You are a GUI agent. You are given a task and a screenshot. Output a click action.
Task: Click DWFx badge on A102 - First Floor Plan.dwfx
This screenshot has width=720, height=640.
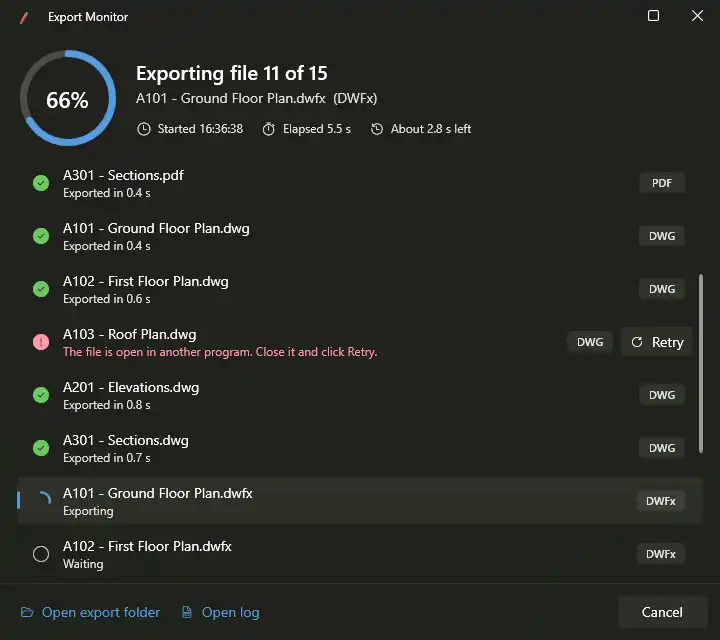[x=661, y=554]
